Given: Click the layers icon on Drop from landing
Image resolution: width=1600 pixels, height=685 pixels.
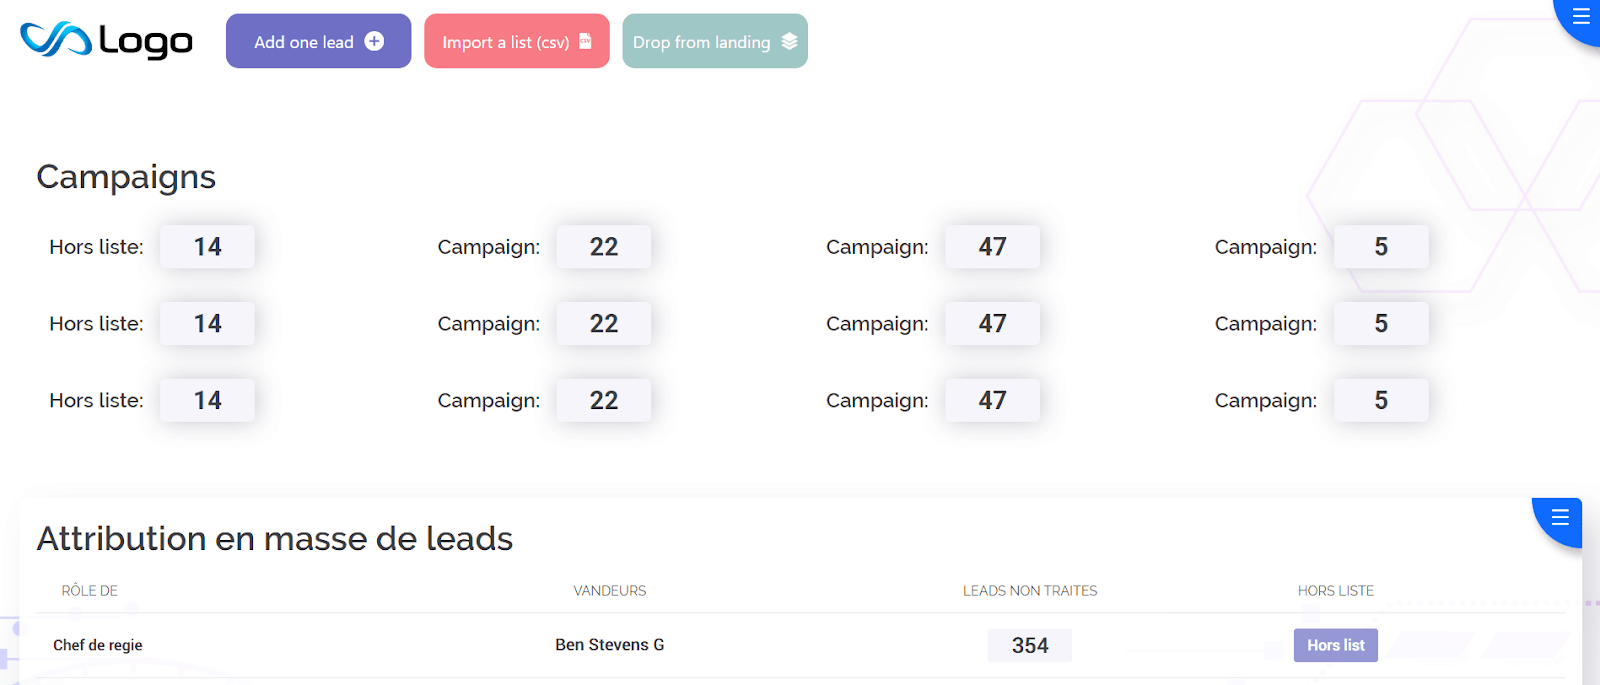Looking at the screenshot, I should tap(790, 41).
